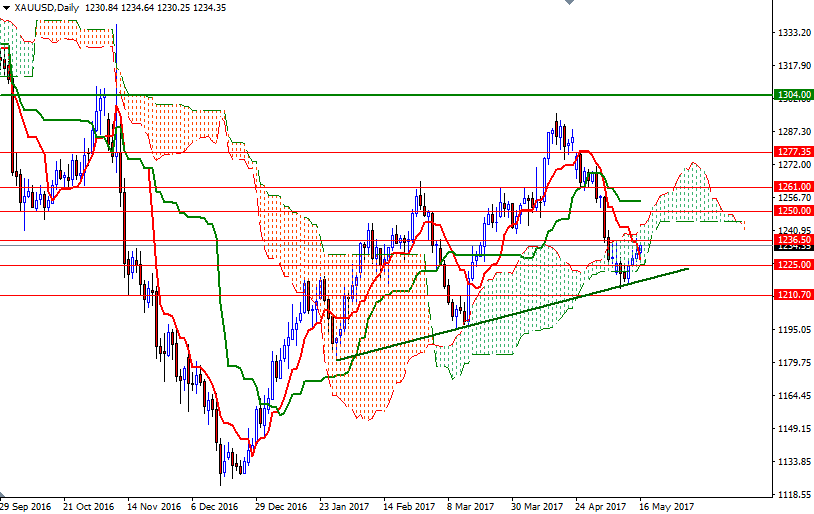
Task: Click the 1118.55 label on price axis
Action: click(792, 495)
